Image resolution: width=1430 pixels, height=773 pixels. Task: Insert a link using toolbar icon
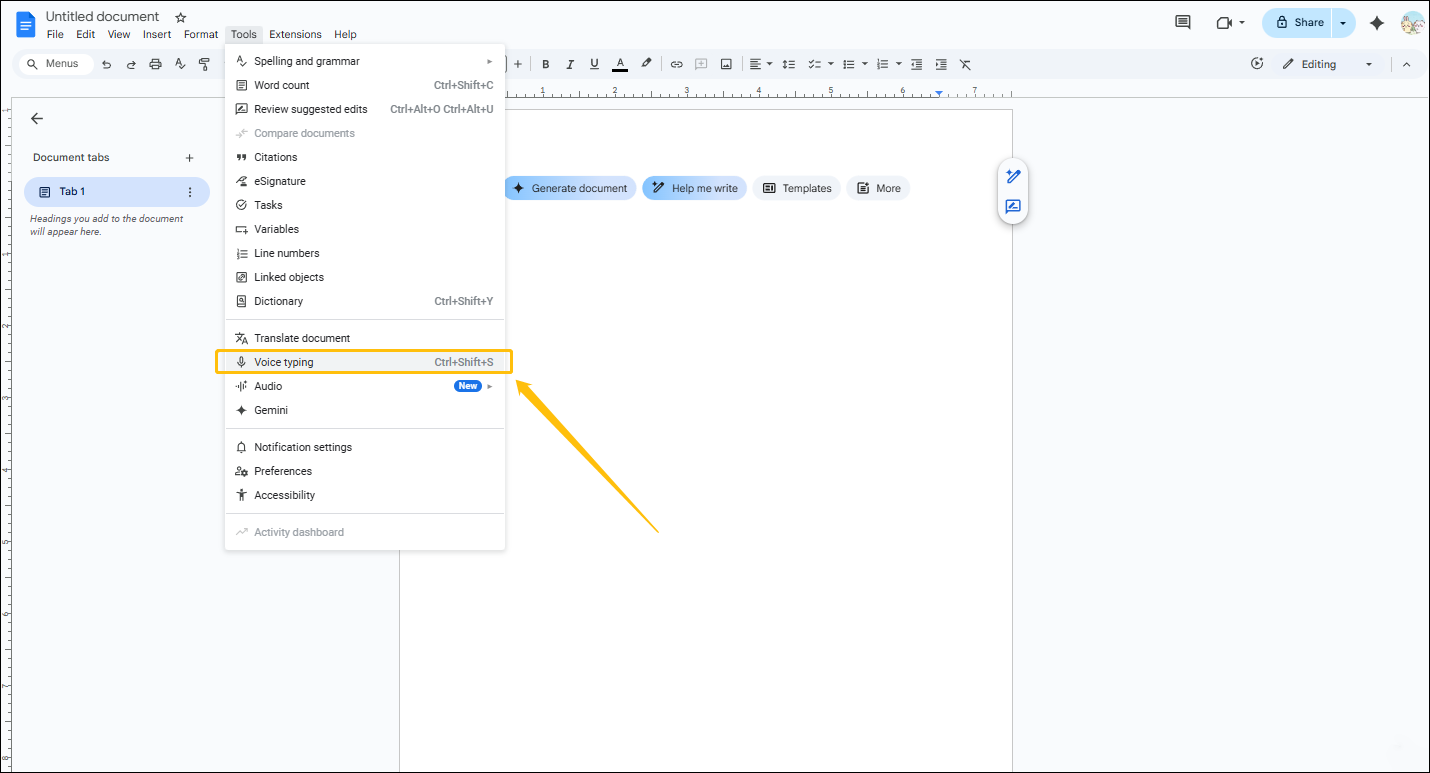tap(676, 64)
